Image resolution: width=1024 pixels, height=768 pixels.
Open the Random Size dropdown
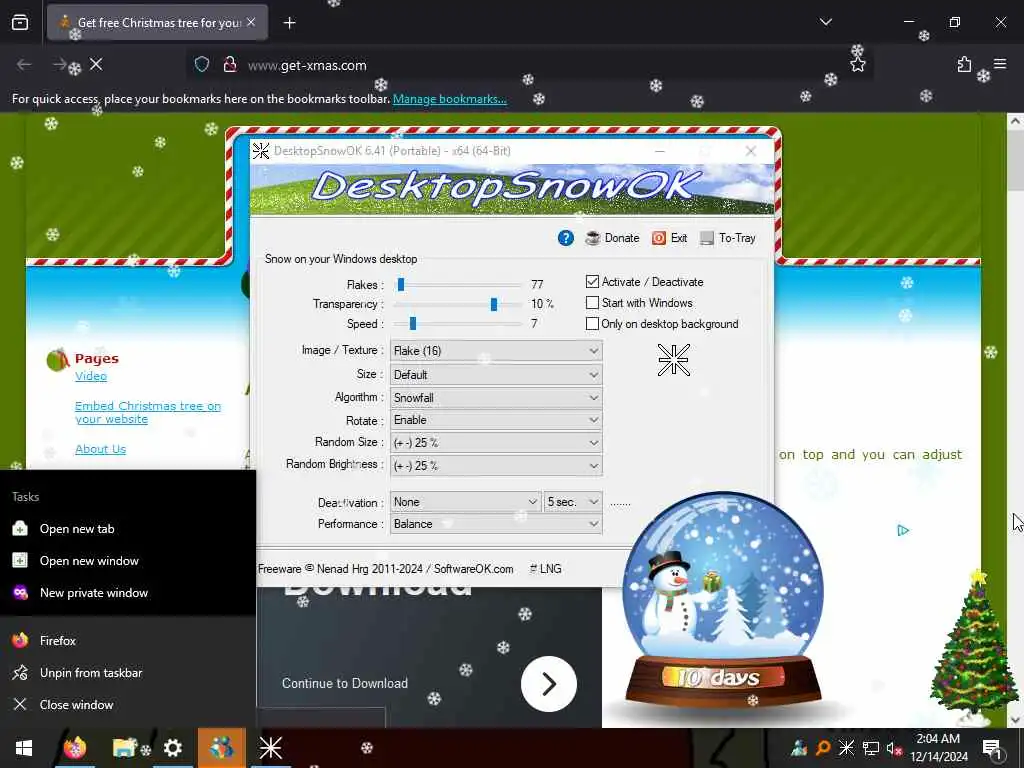(496, 443)
